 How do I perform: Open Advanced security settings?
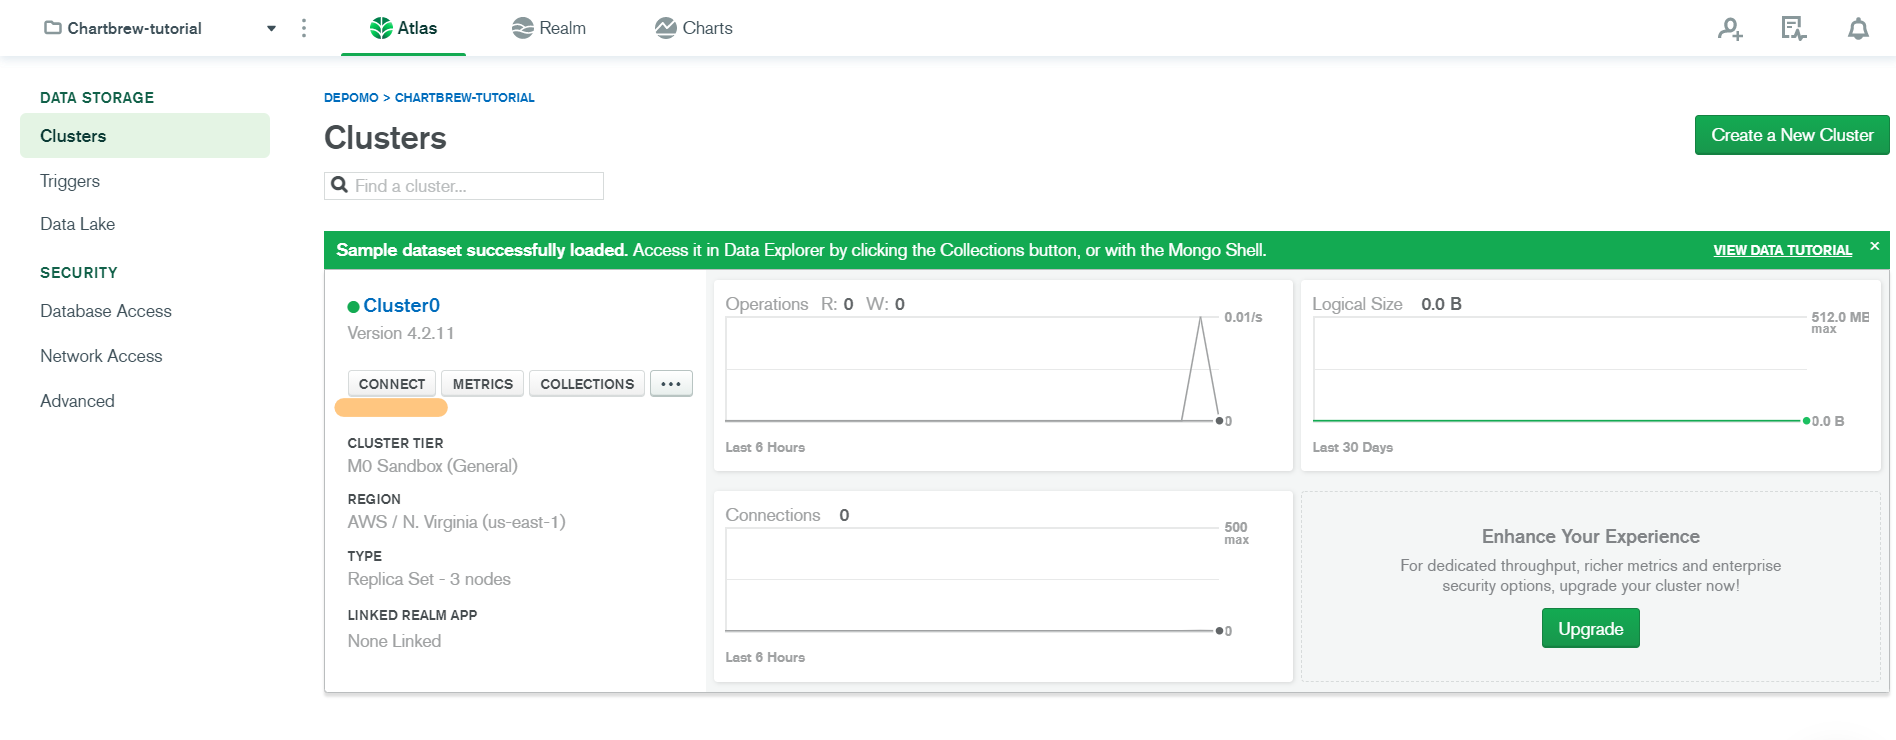(77, 401)
